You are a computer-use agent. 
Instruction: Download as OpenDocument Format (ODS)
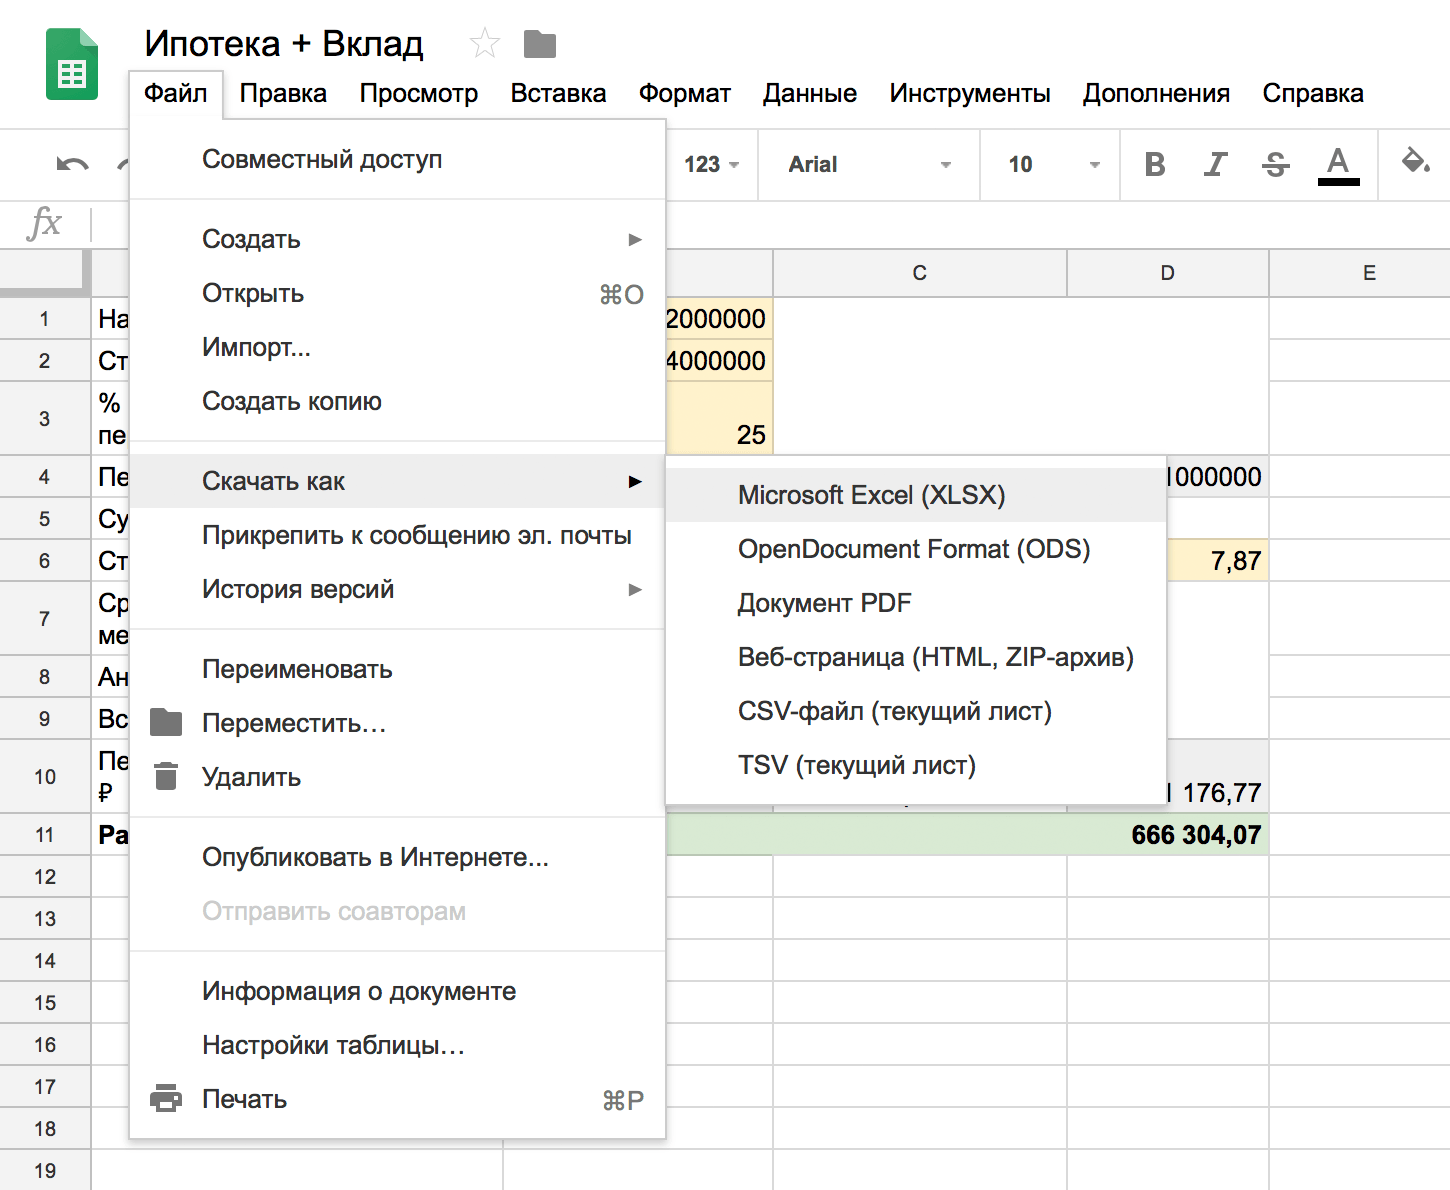916,549
